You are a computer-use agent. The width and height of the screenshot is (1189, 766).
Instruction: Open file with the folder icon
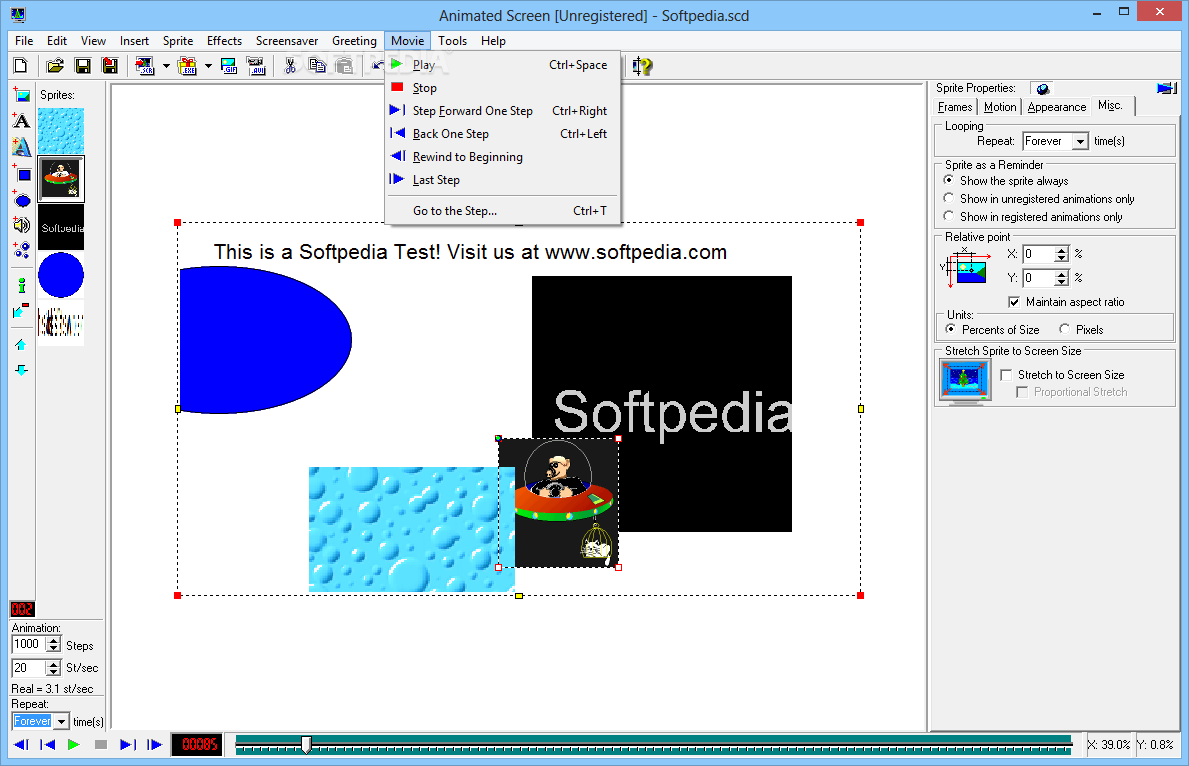coord(55,66)
